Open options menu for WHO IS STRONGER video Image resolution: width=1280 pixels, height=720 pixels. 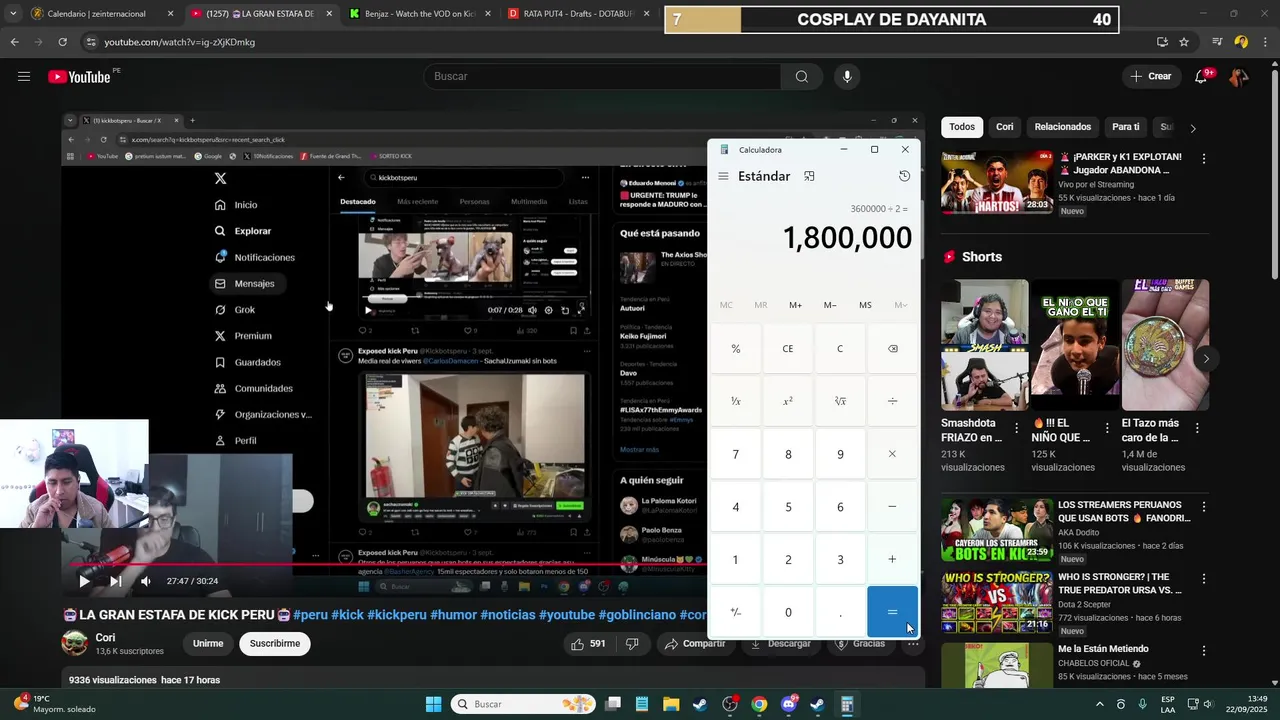click(1204, 579)
